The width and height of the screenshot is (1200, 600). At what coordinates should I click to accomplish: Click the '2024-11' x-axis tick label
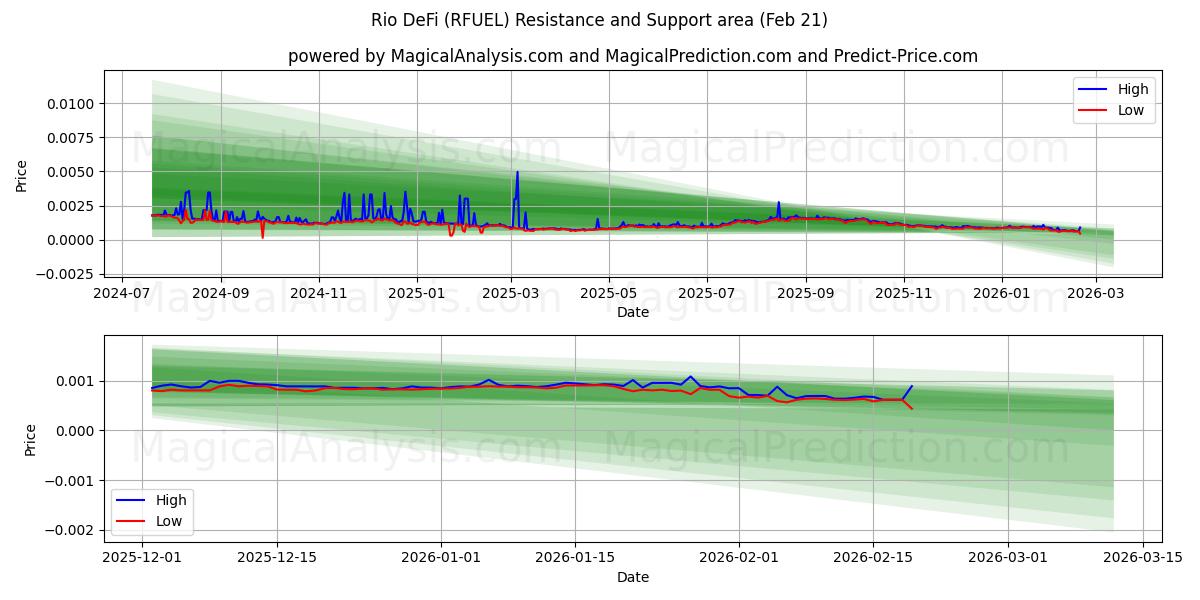click(319, 293)
